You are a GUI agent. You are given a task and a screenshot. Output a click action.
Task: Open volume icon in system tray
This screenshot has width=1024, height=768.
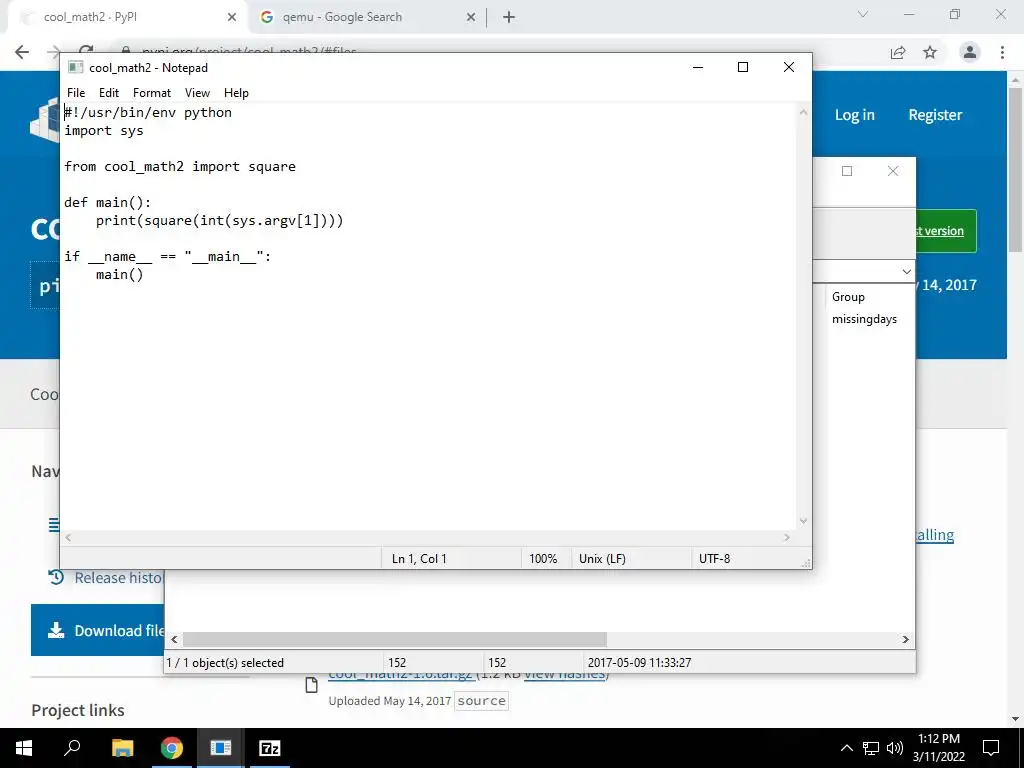coord(895,748)
